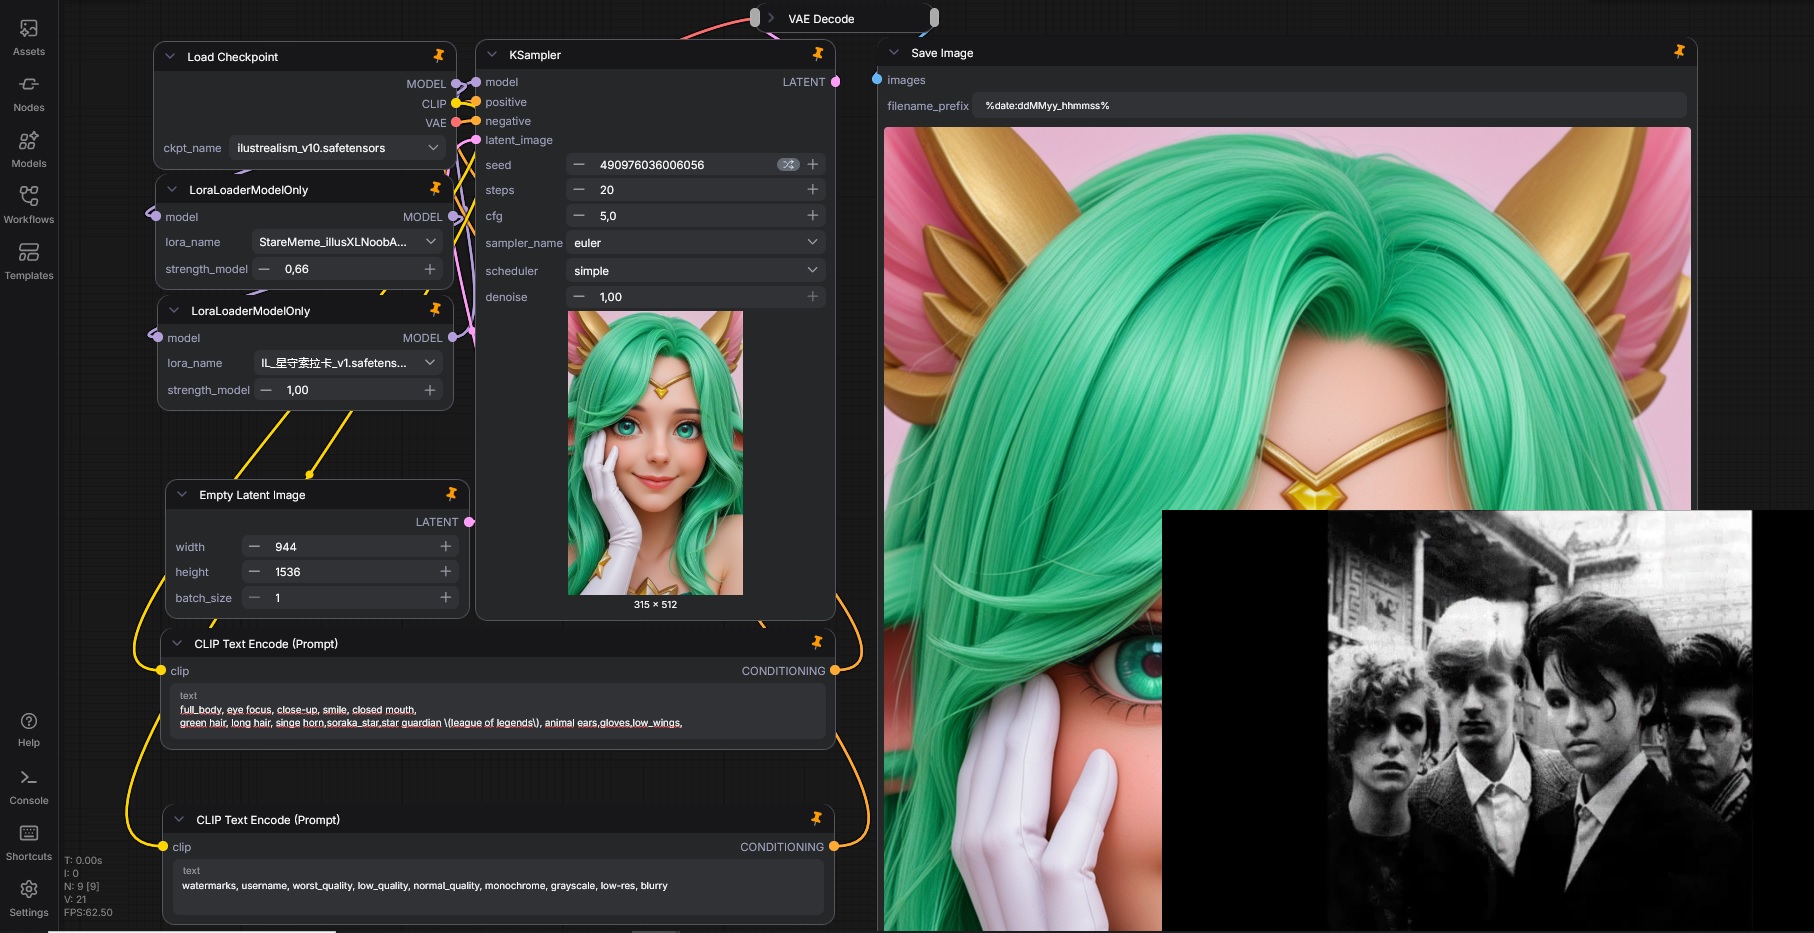Click the Help icon in sidebar

tap(29, 728)
